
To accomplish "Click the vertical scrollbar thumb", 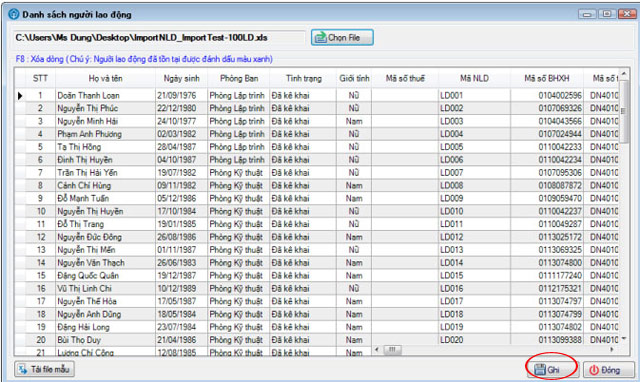I will [x=623, y=111].
